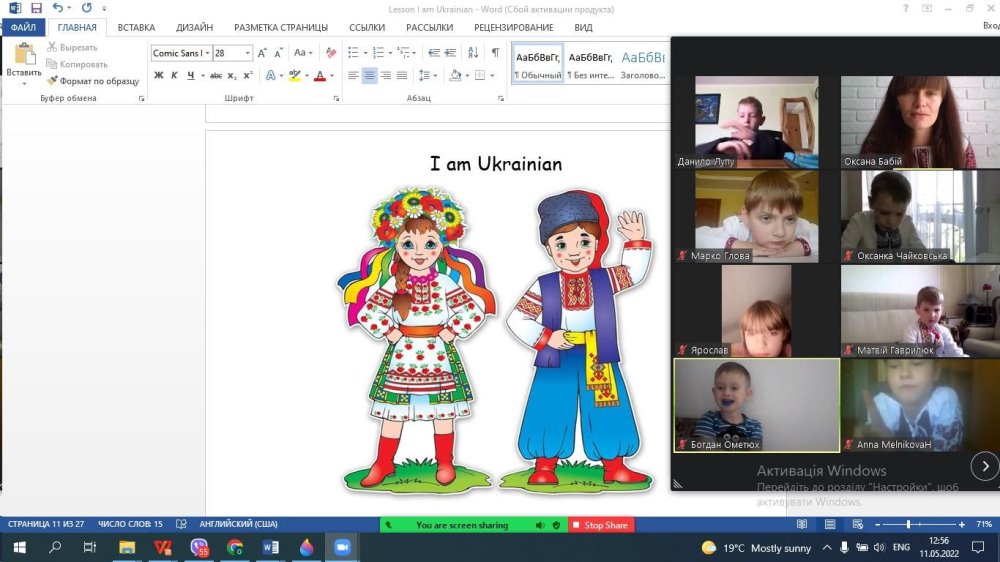Undo last action in quick access toolbar
Image resolution: width=1000 pixels, height=562 pixels.
pyautogui.click(x=57, y=8)
